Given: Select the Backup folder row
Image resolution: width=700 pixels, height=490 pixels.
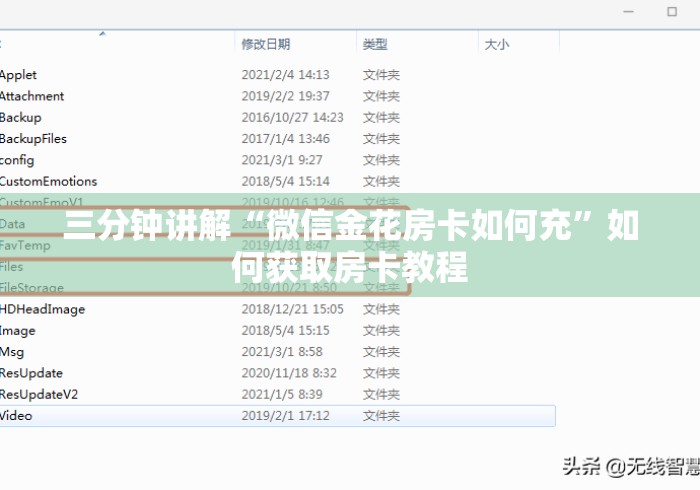Looking at the screenshot, I should [277, 117].
